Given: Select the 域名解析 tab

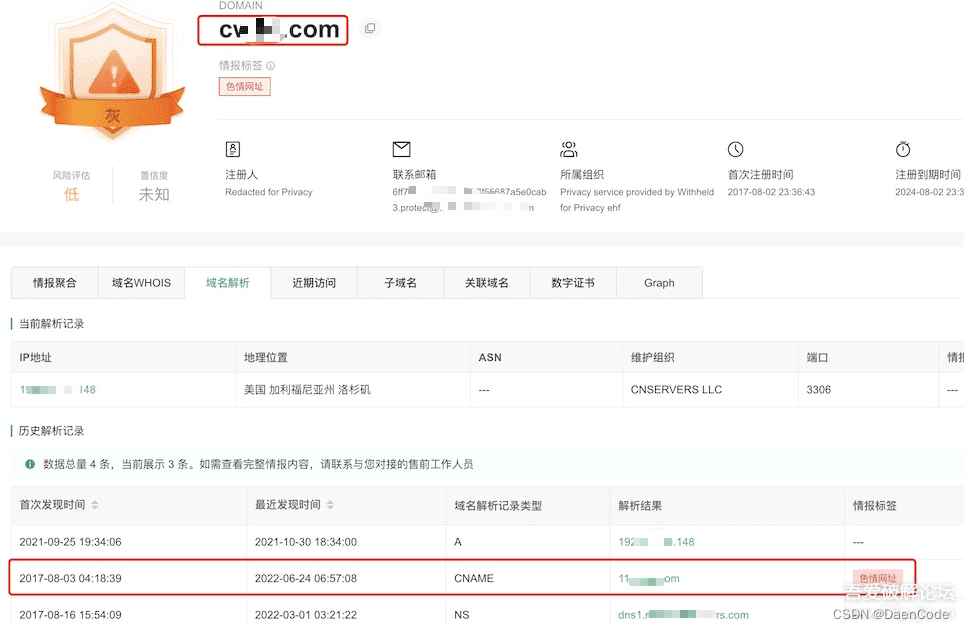Looking at the screenshot, I should pyautogui.click(x=227, y=283).
